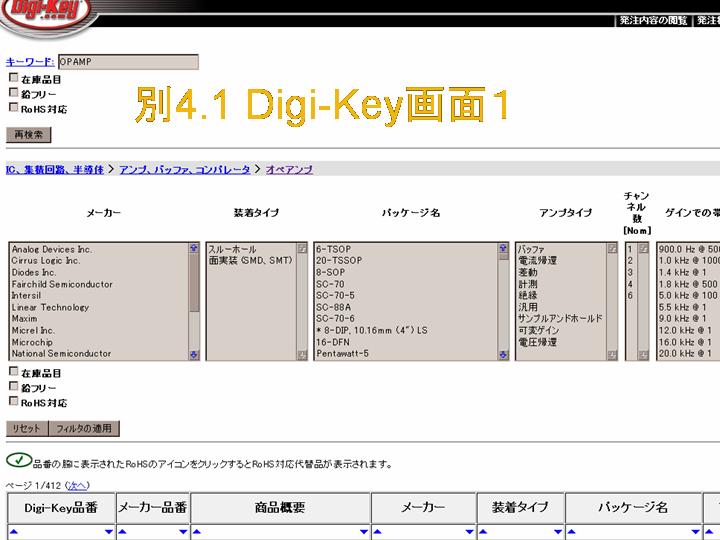
Task: Select 面実装 (SMD, SMT) mounting type
Action: pyautogui.click(x=252, y=260)
